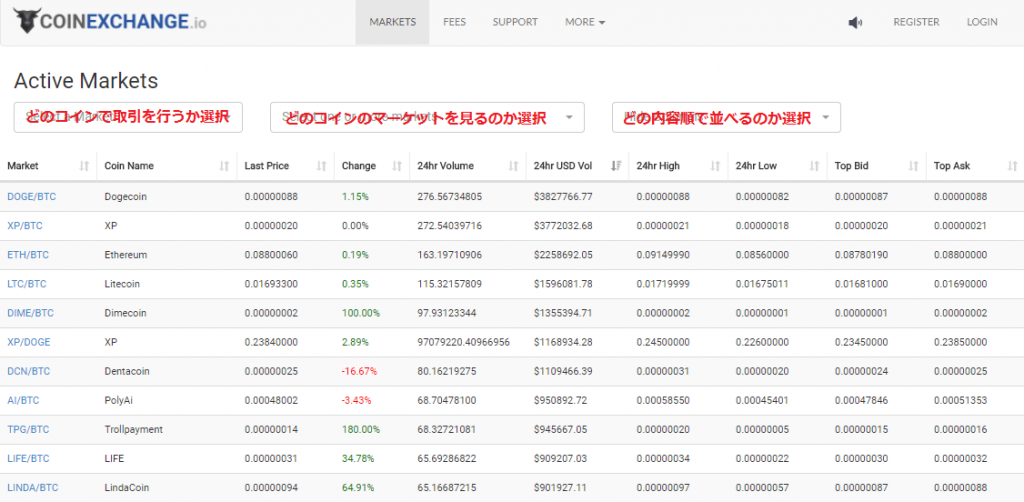Click the $3827766.77 USD volume value
1024x502 pixels.
(x=563, y=196)
